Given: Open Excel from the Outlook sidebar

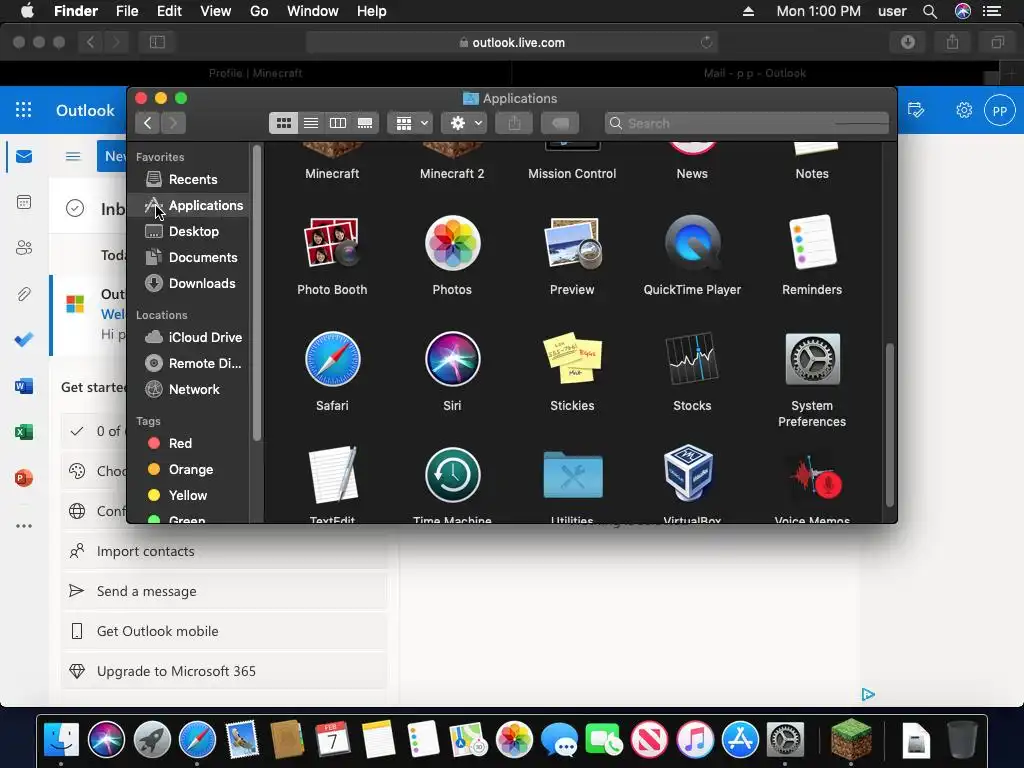Looking at the screenshot, I should tap(24, 432).
